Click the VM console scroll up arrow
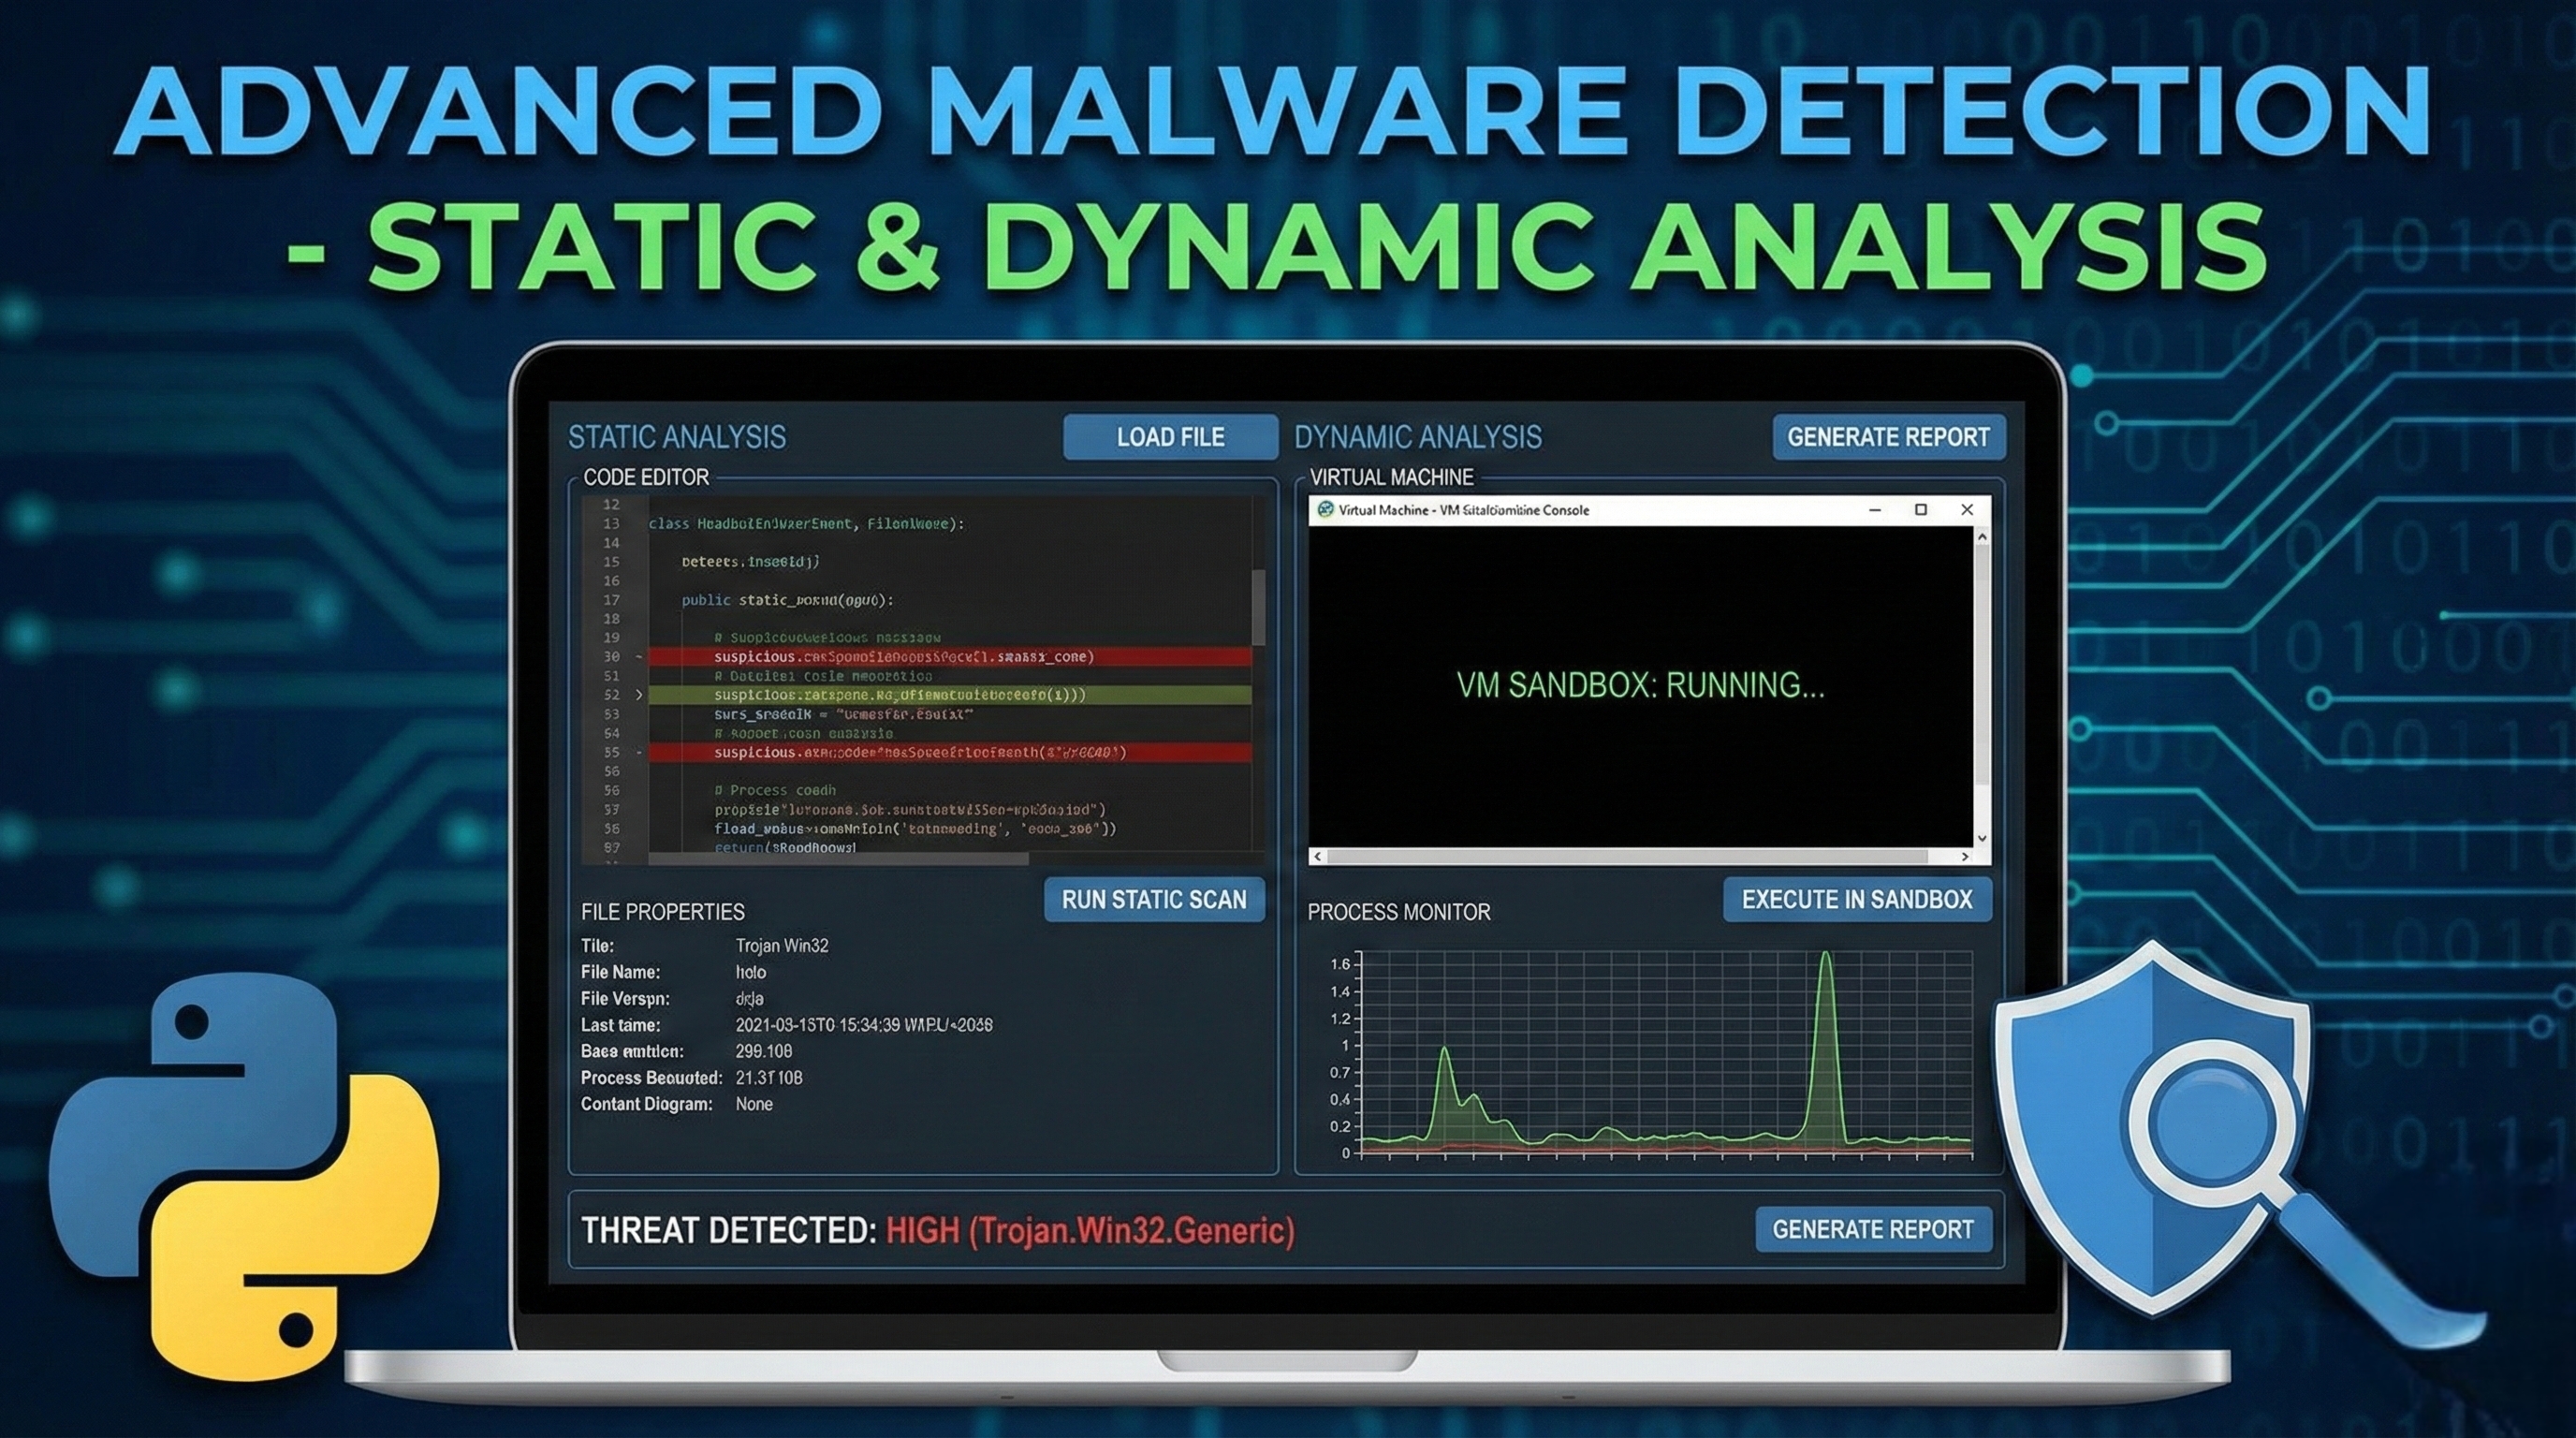 coord(1982,538)
